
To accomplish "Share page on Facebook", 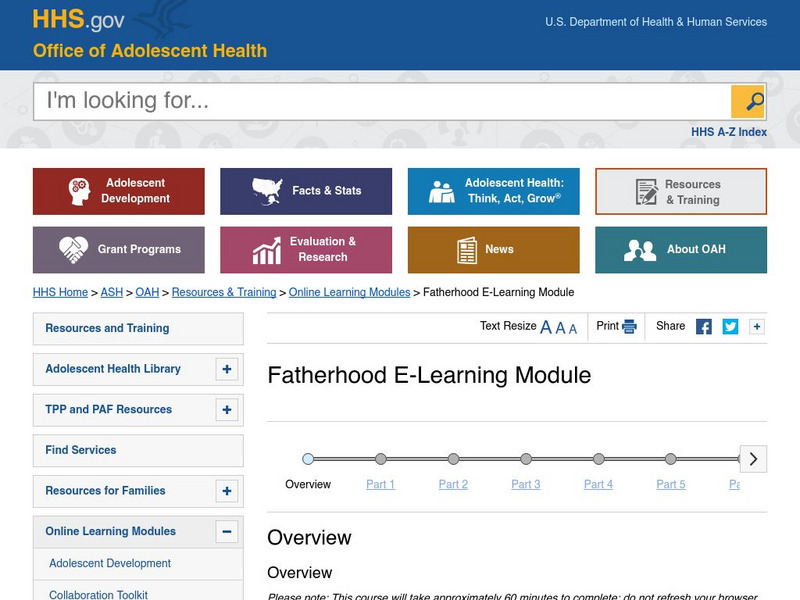I will point(704,326).
